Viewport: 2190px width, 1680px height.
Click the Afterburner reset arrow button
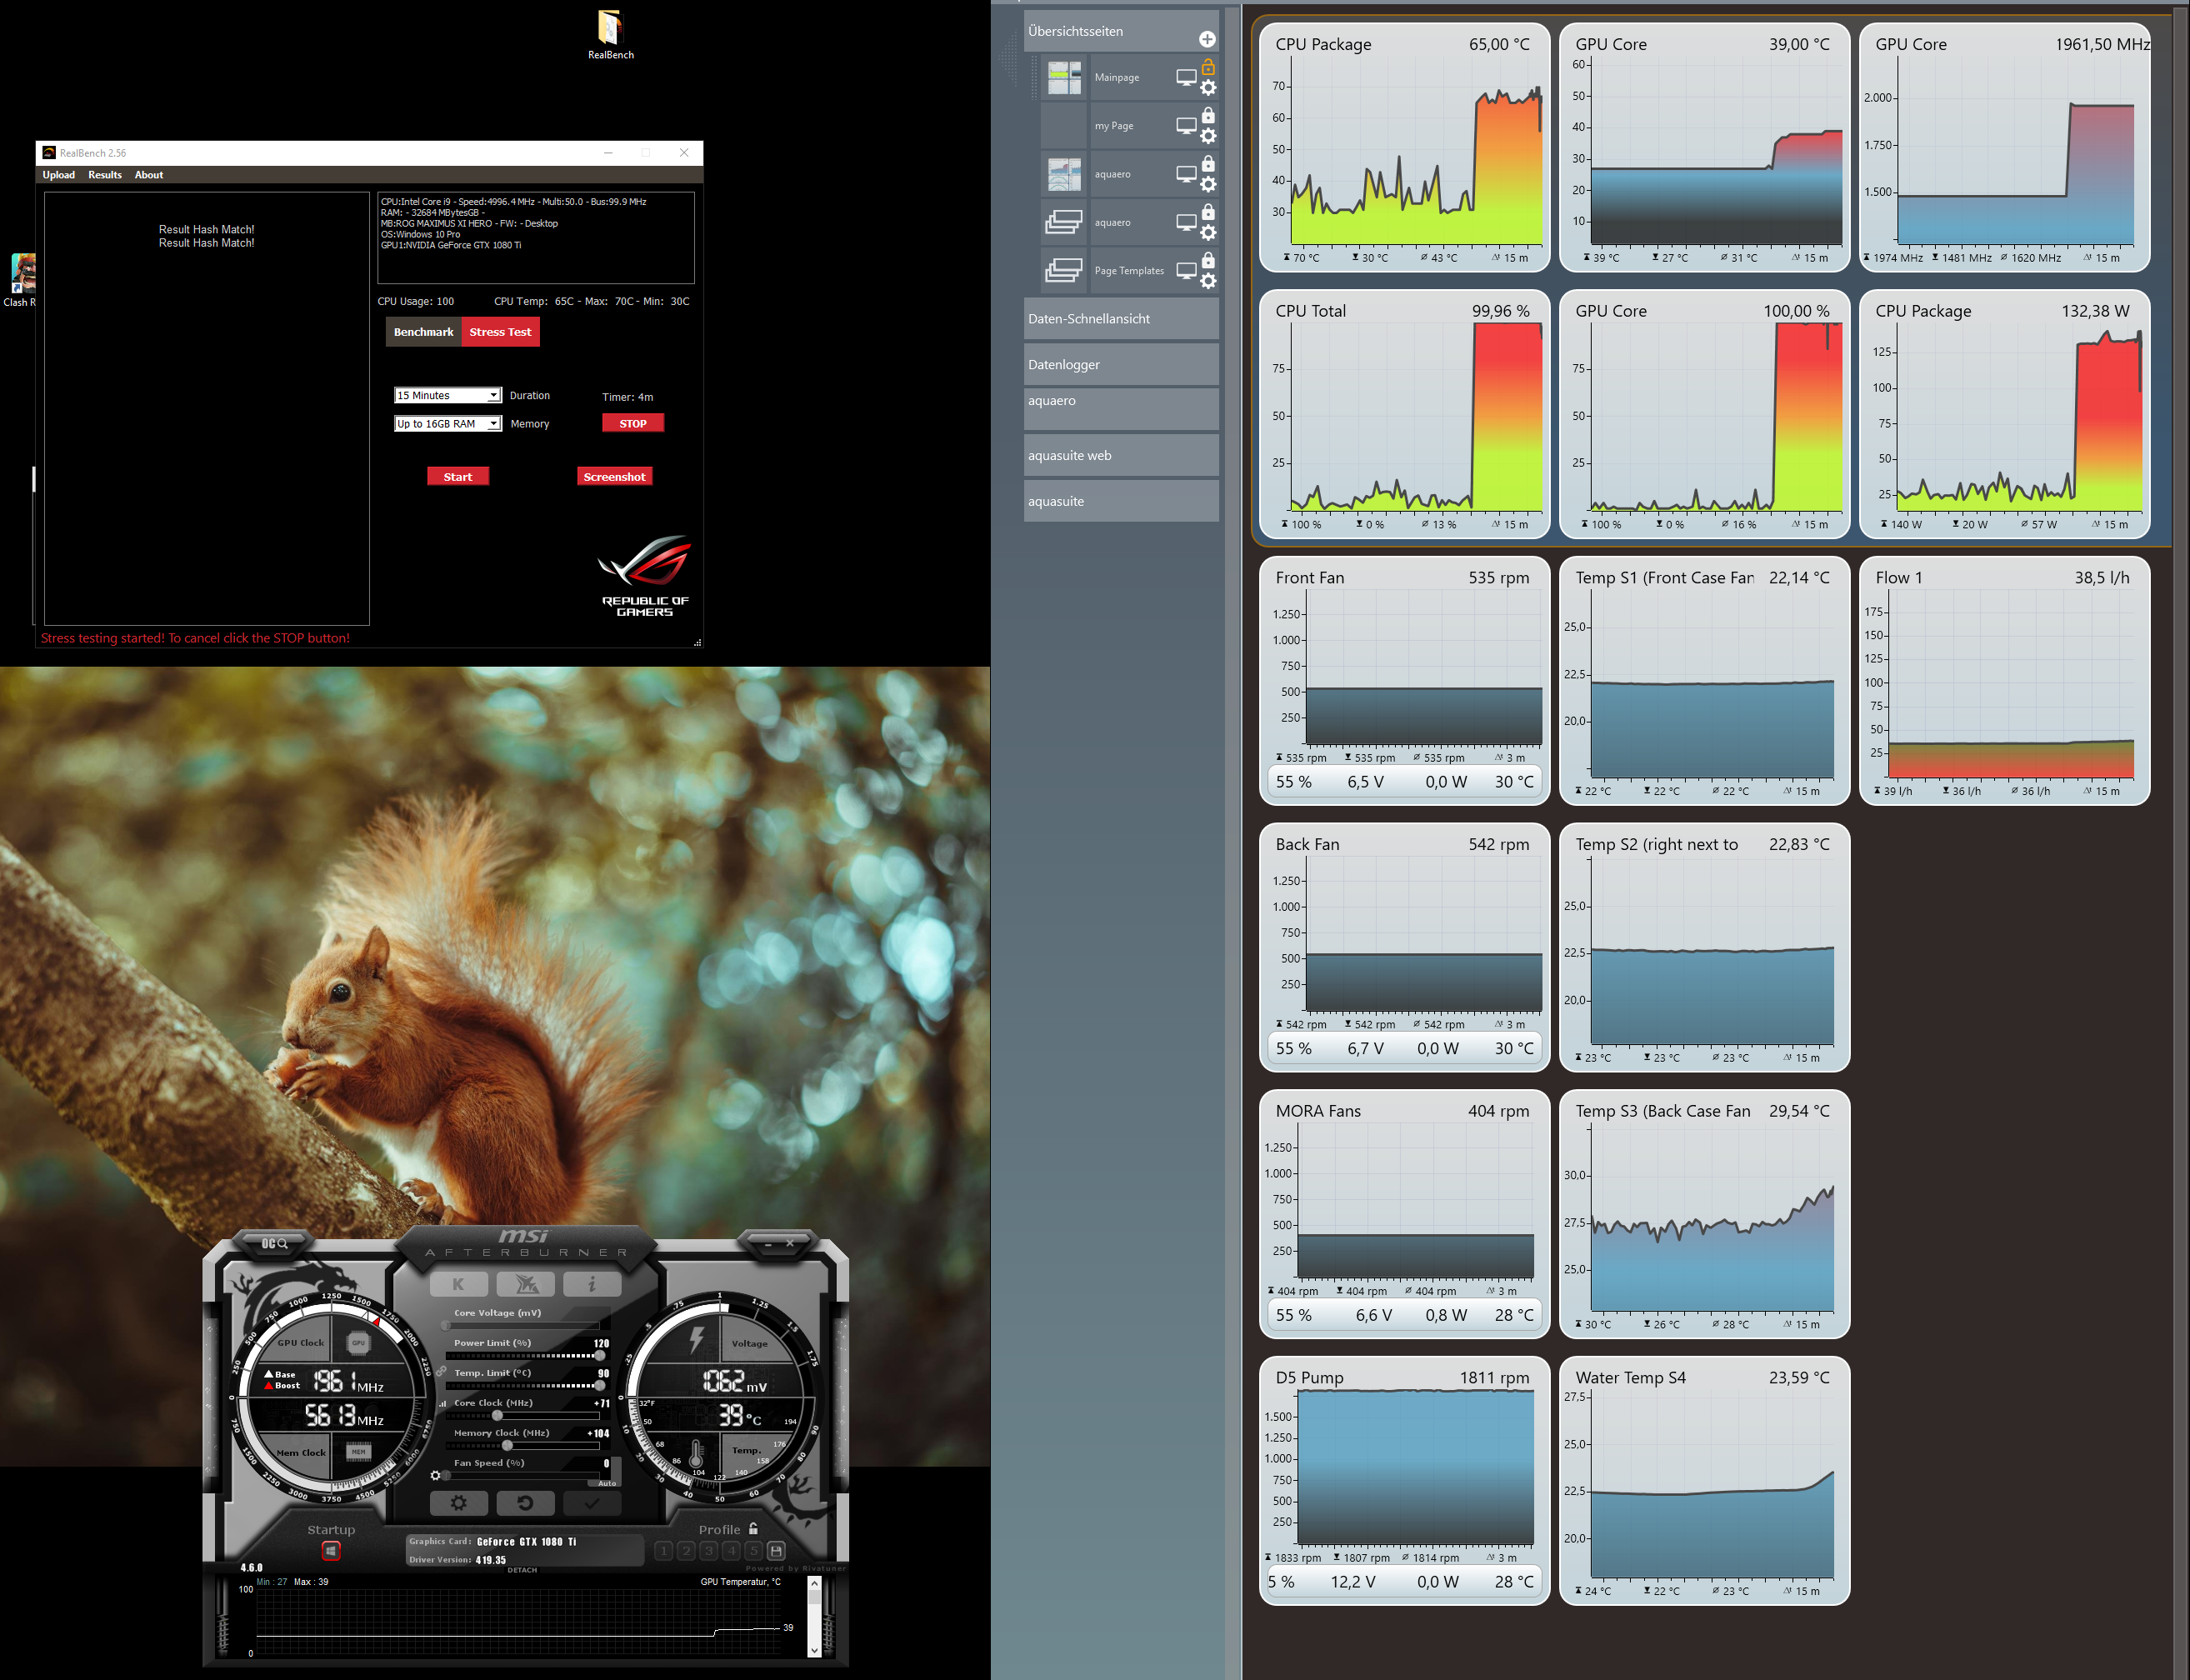tap(525, 1502)
